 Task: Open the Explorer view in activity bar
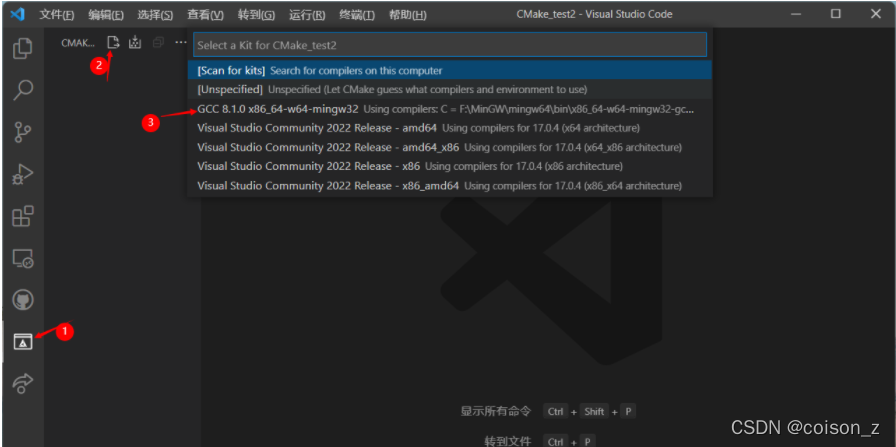coord(23,48)
